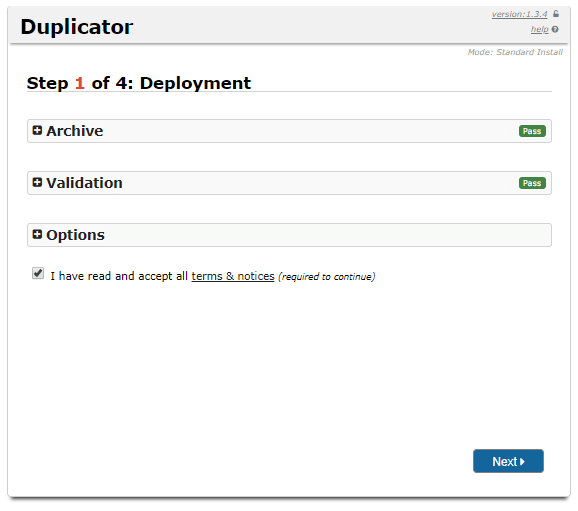Expand the Options section plus icon
578x511 pixels.
click(x=37, y=234)
